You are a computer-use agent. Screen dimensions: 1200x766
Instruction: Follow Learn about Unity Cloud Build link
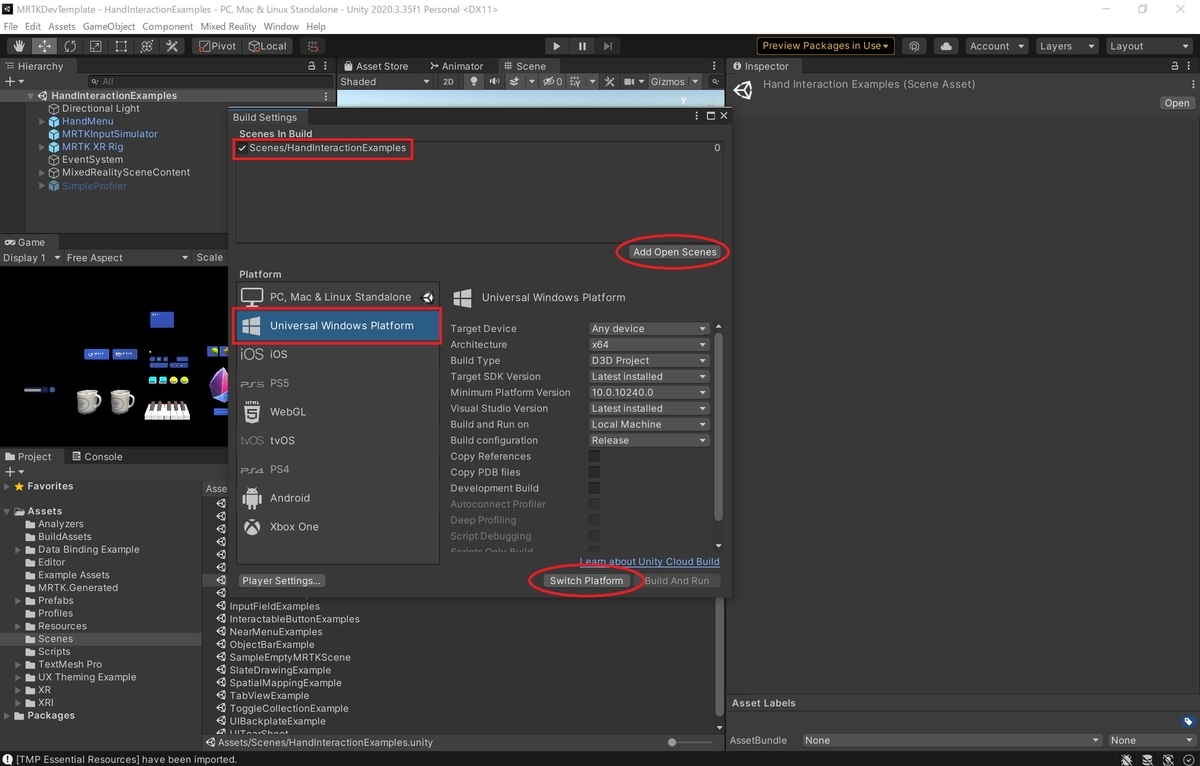coord(650,562)
